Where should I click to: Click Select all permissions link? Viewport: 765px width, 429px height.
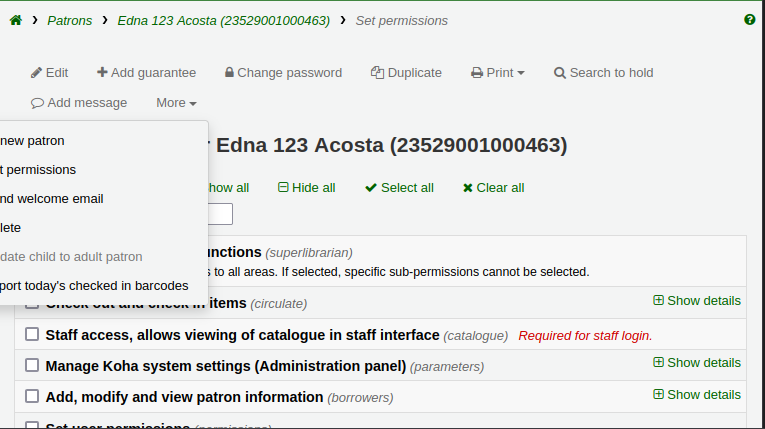click(399, 188)
